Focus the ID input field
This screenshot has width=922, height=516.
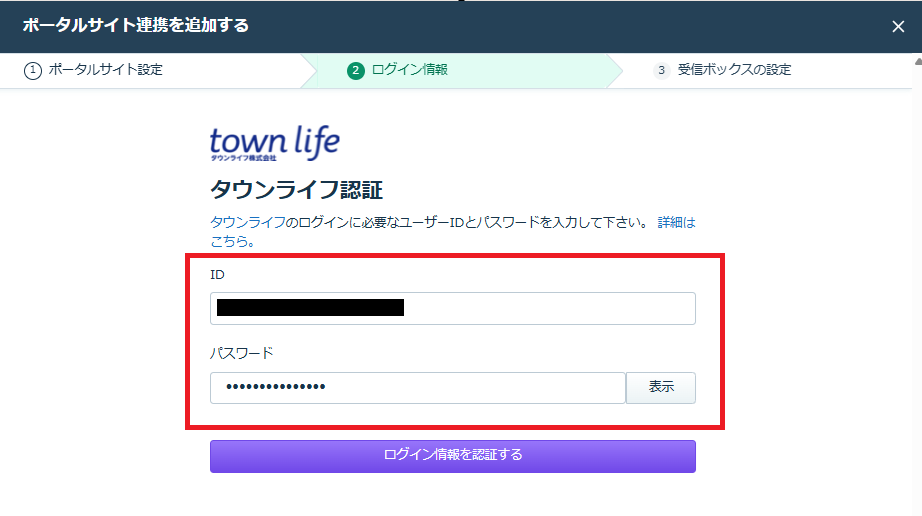point(453,308)
